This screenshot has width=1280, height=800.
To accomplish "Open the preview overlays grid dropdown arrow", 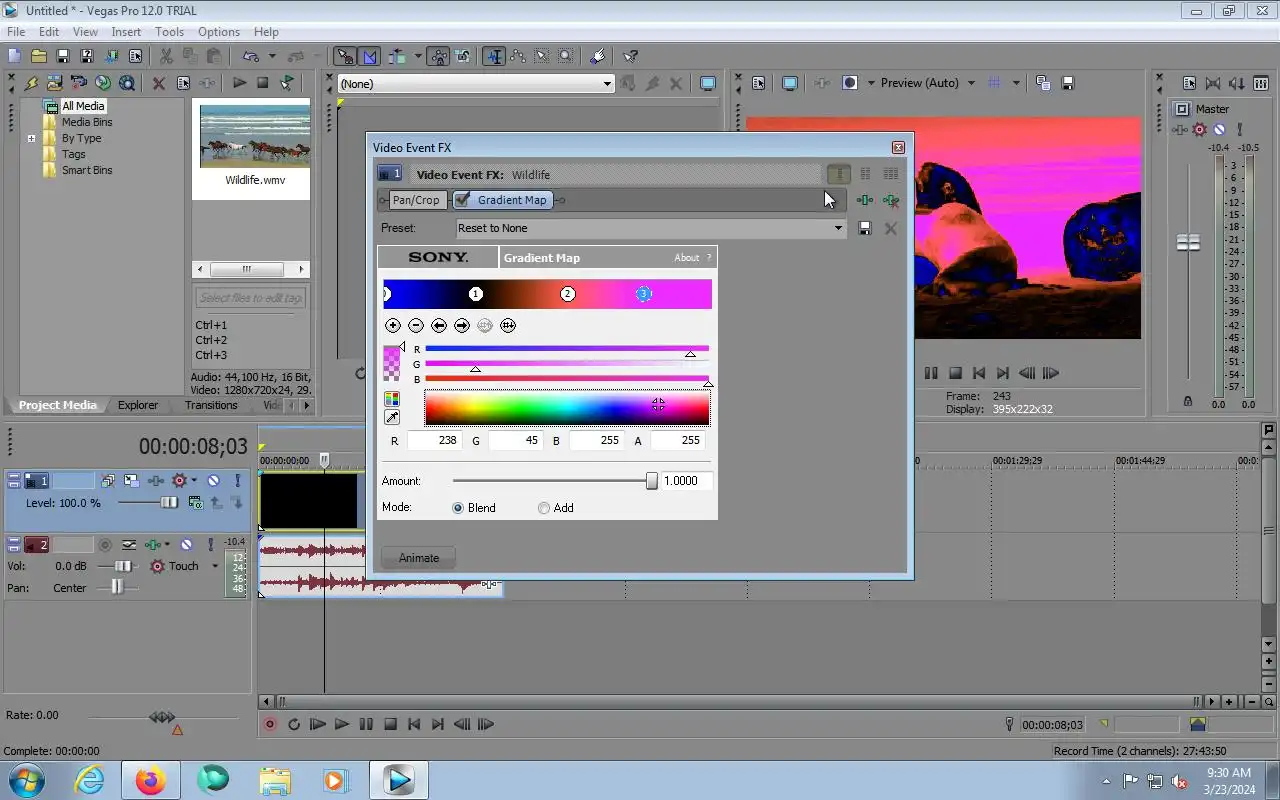I will click(x=1016, y=83).
